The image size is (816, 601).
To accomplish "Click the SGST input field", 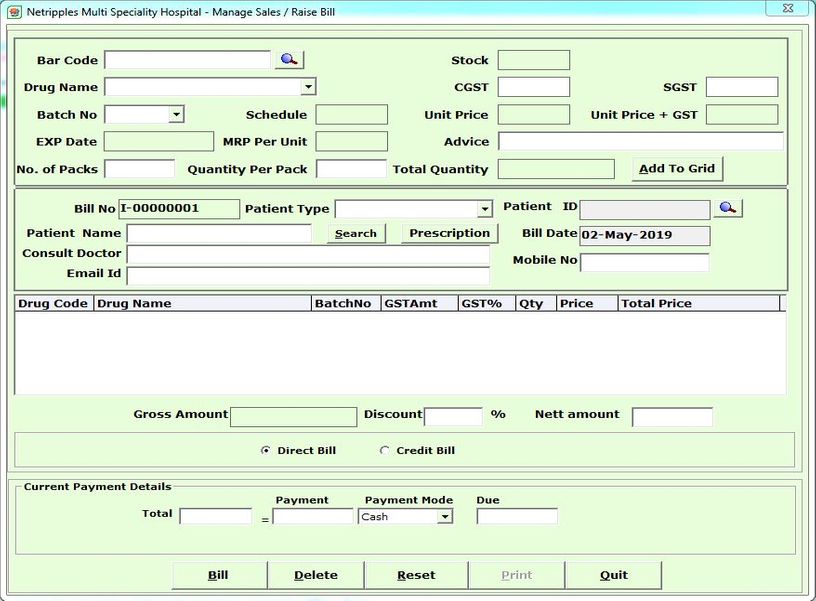I will 742,87.
